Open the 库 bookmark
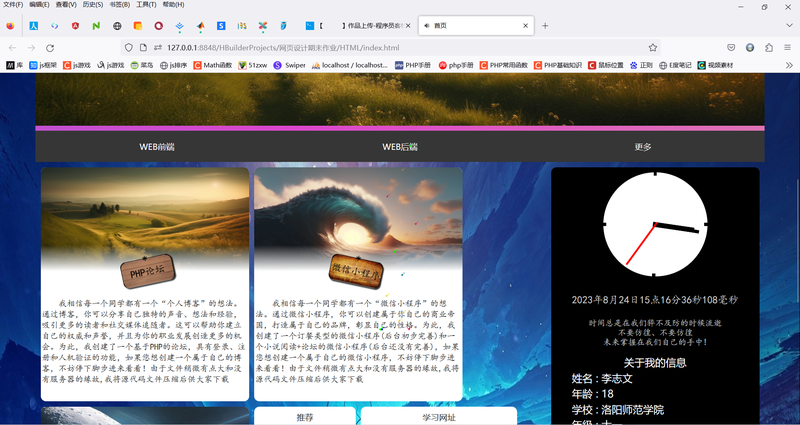This screenshot has width=800, height=425. pos(14,65)
